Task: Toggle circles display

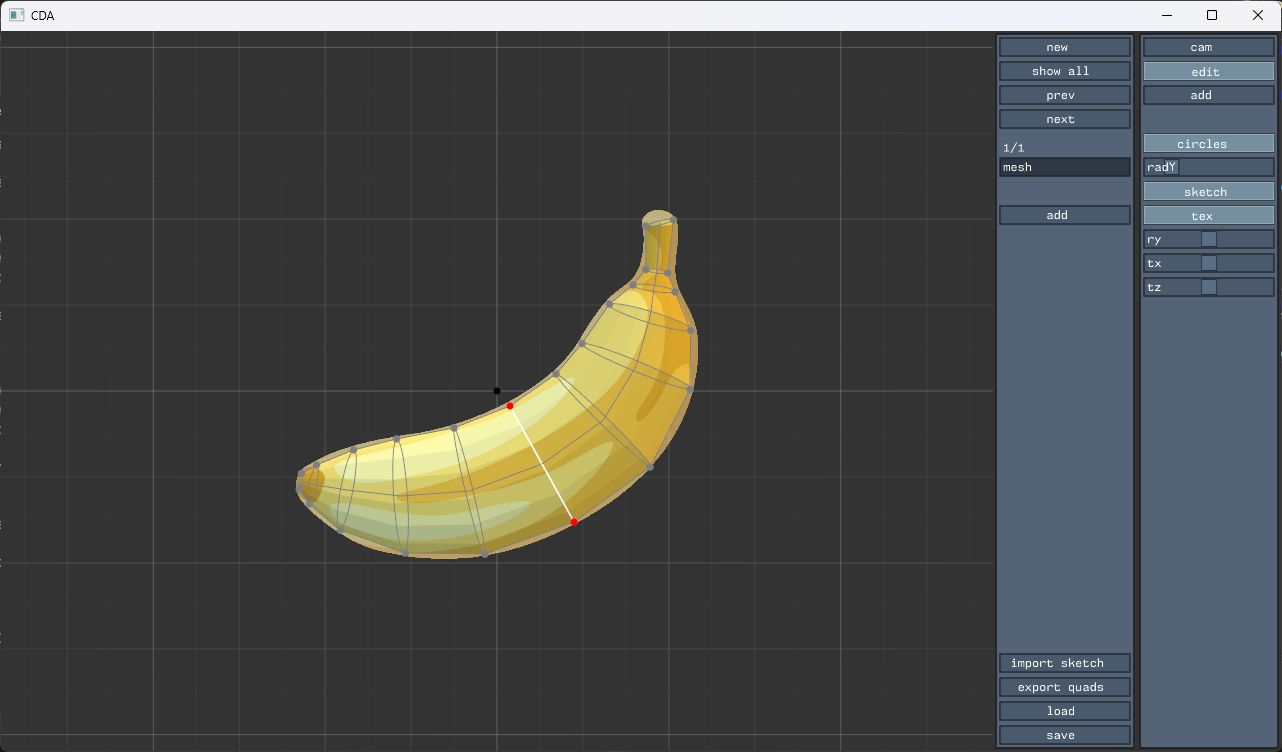Action: click(1208, 144)
